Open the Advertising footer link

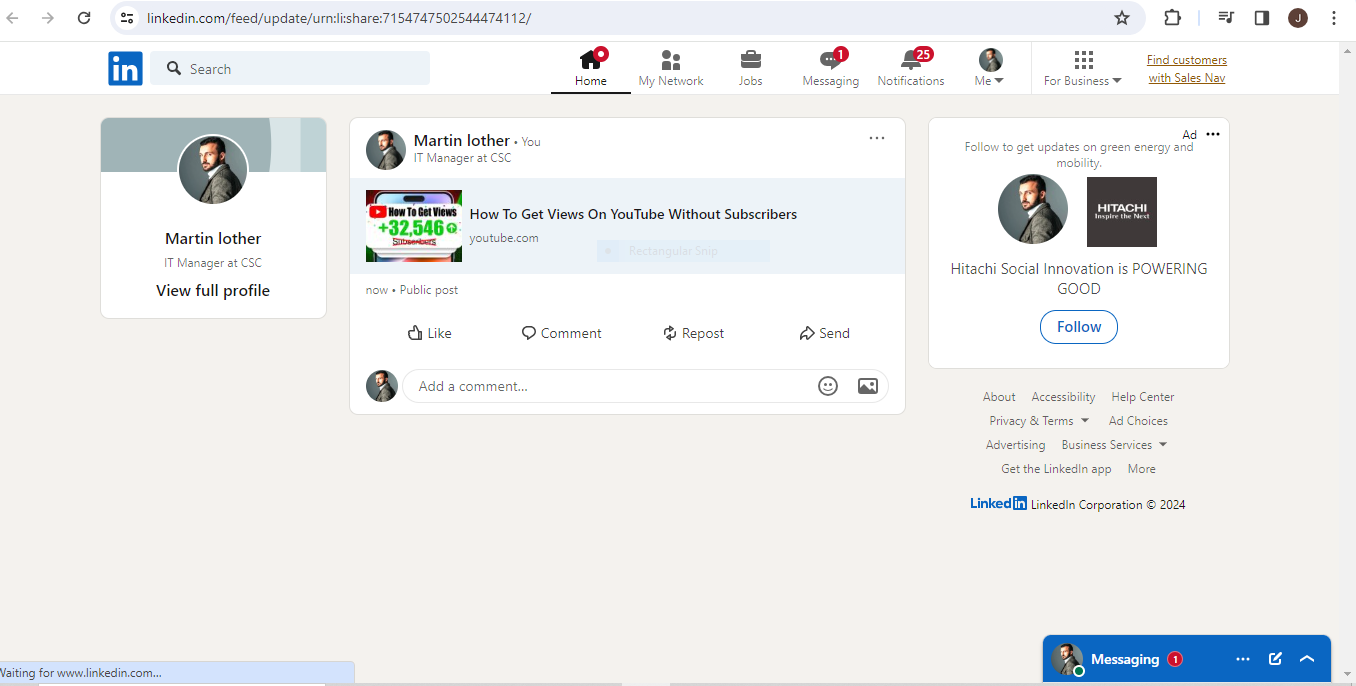point(1015,445)
